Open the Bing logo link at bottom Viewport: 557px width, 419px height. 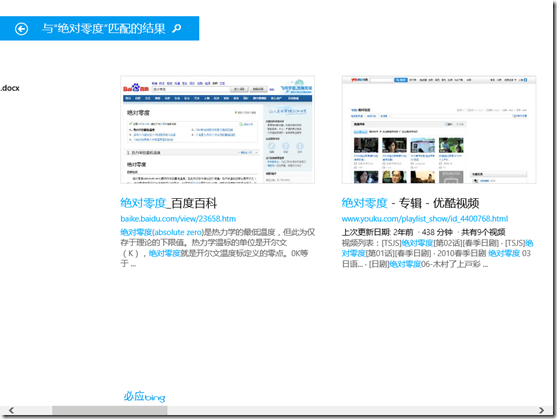(x=144, y=396)
